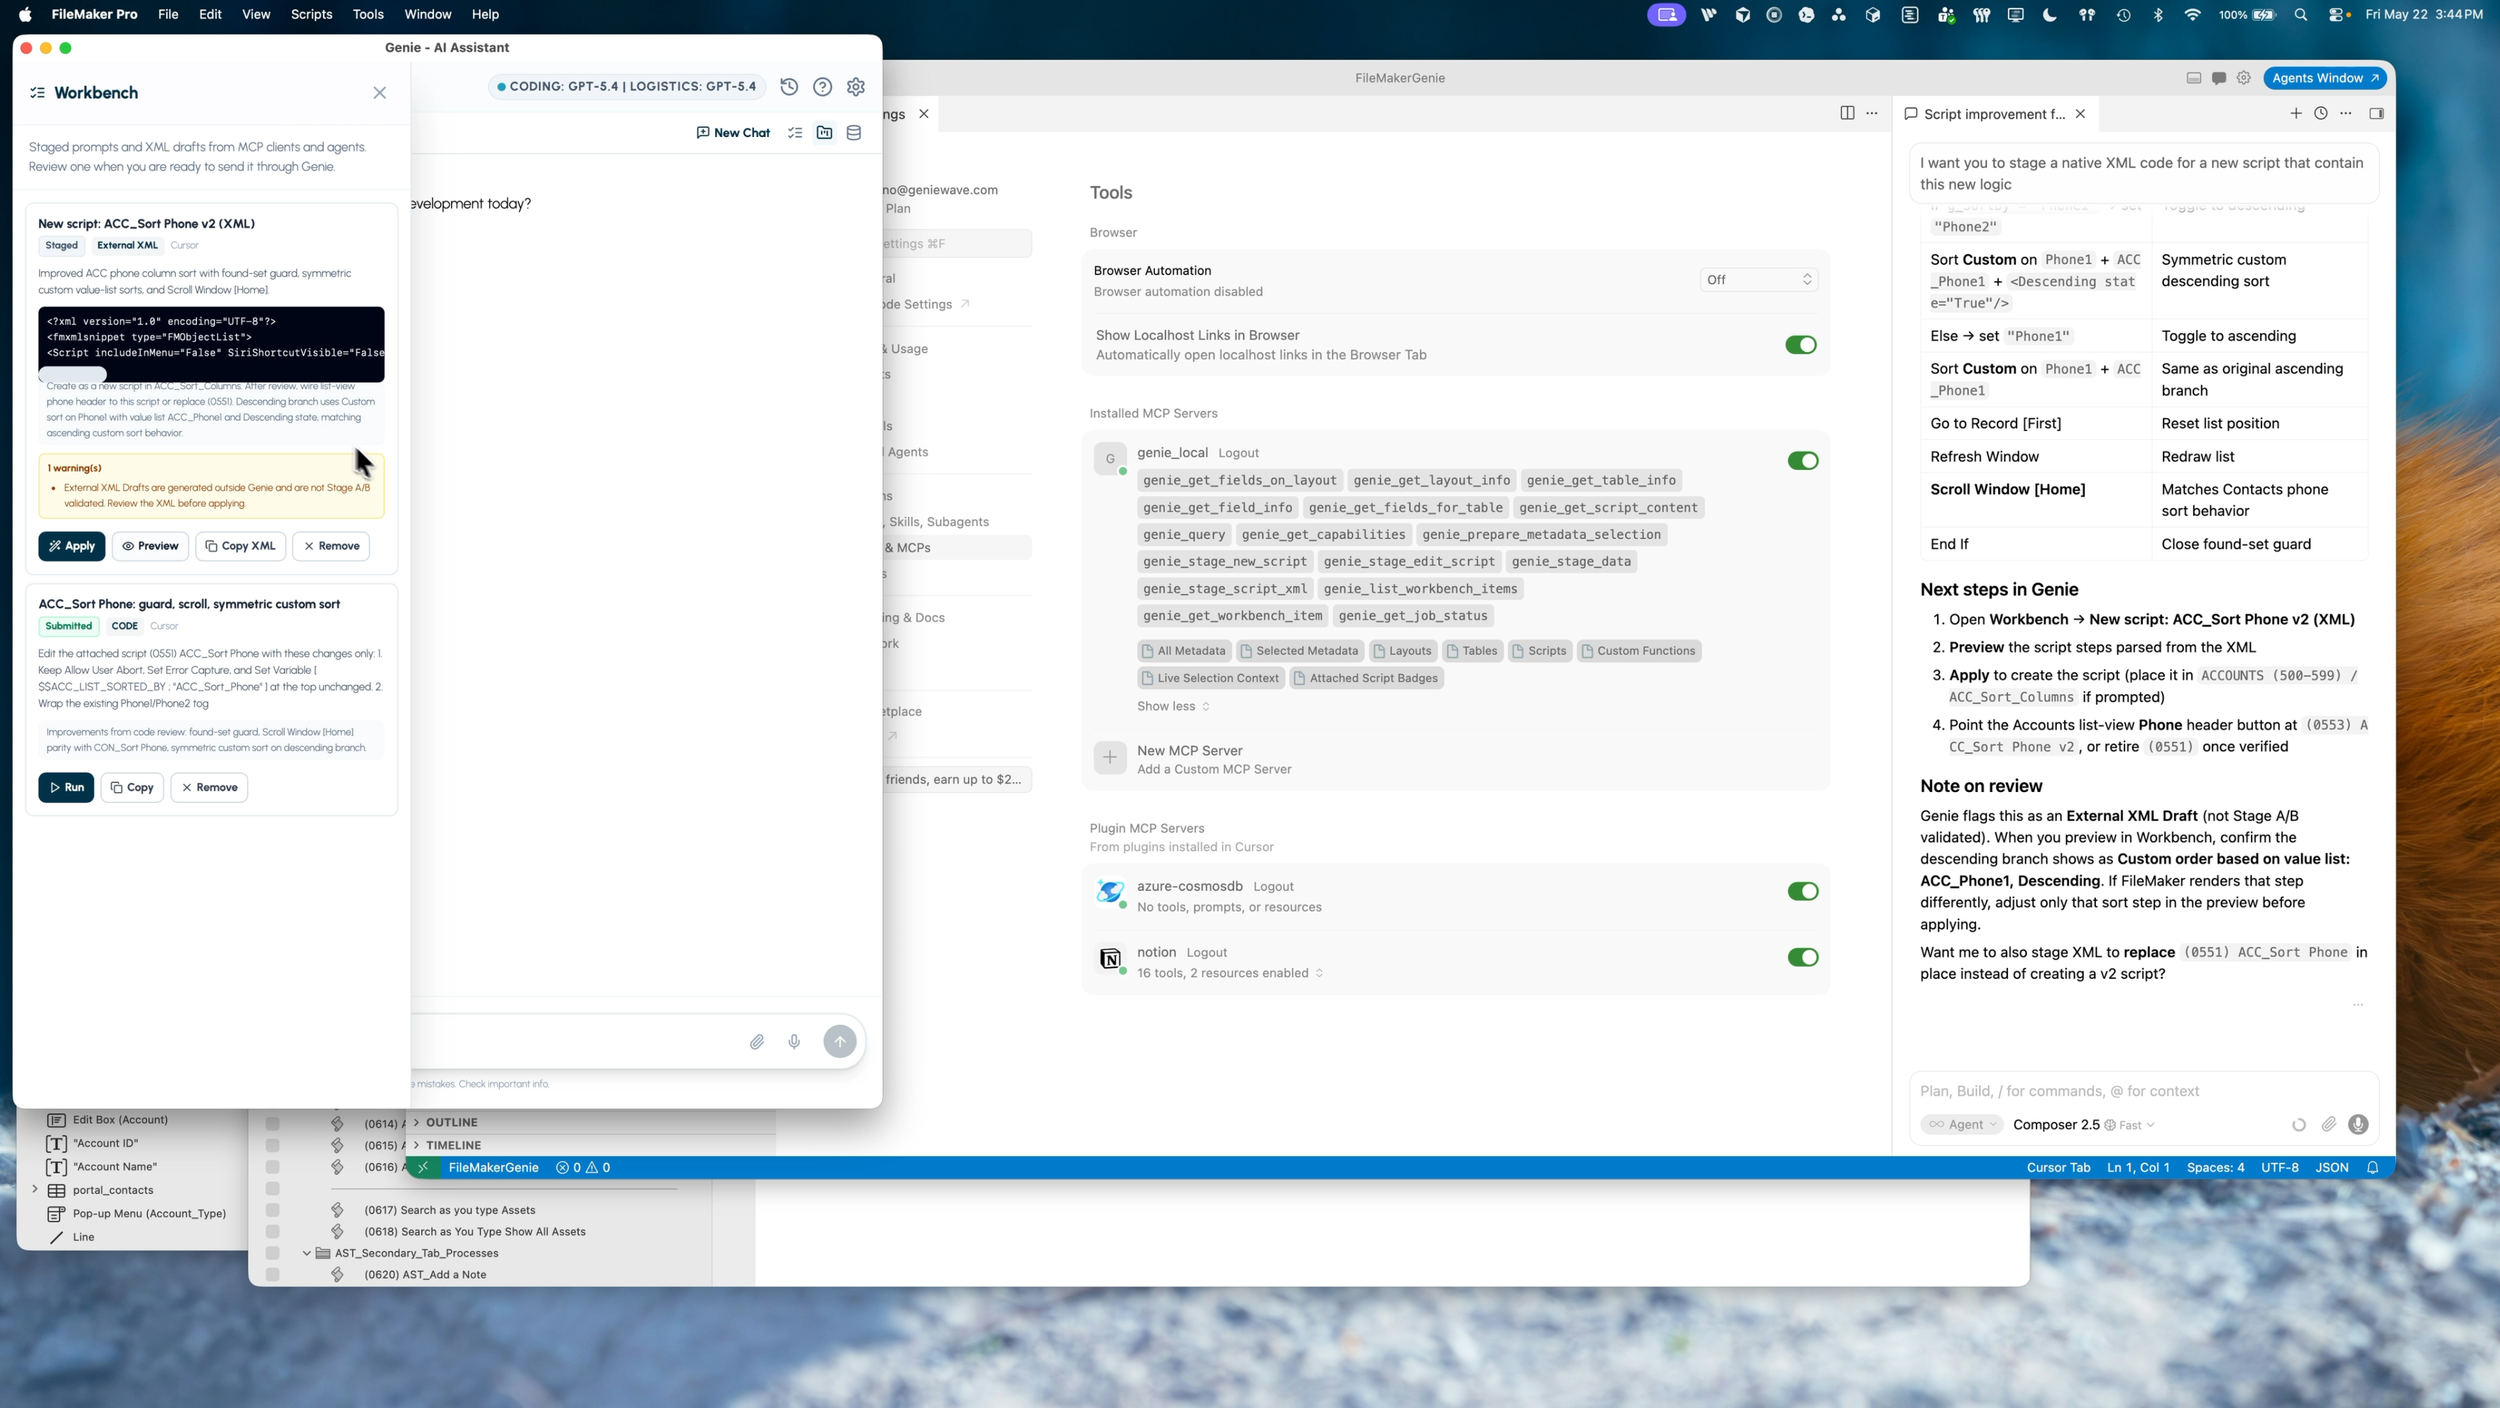The image size is (2500, 1408).
Task: Expand portal_contacts in layout objects list
Action: [x=35, y=1190]
